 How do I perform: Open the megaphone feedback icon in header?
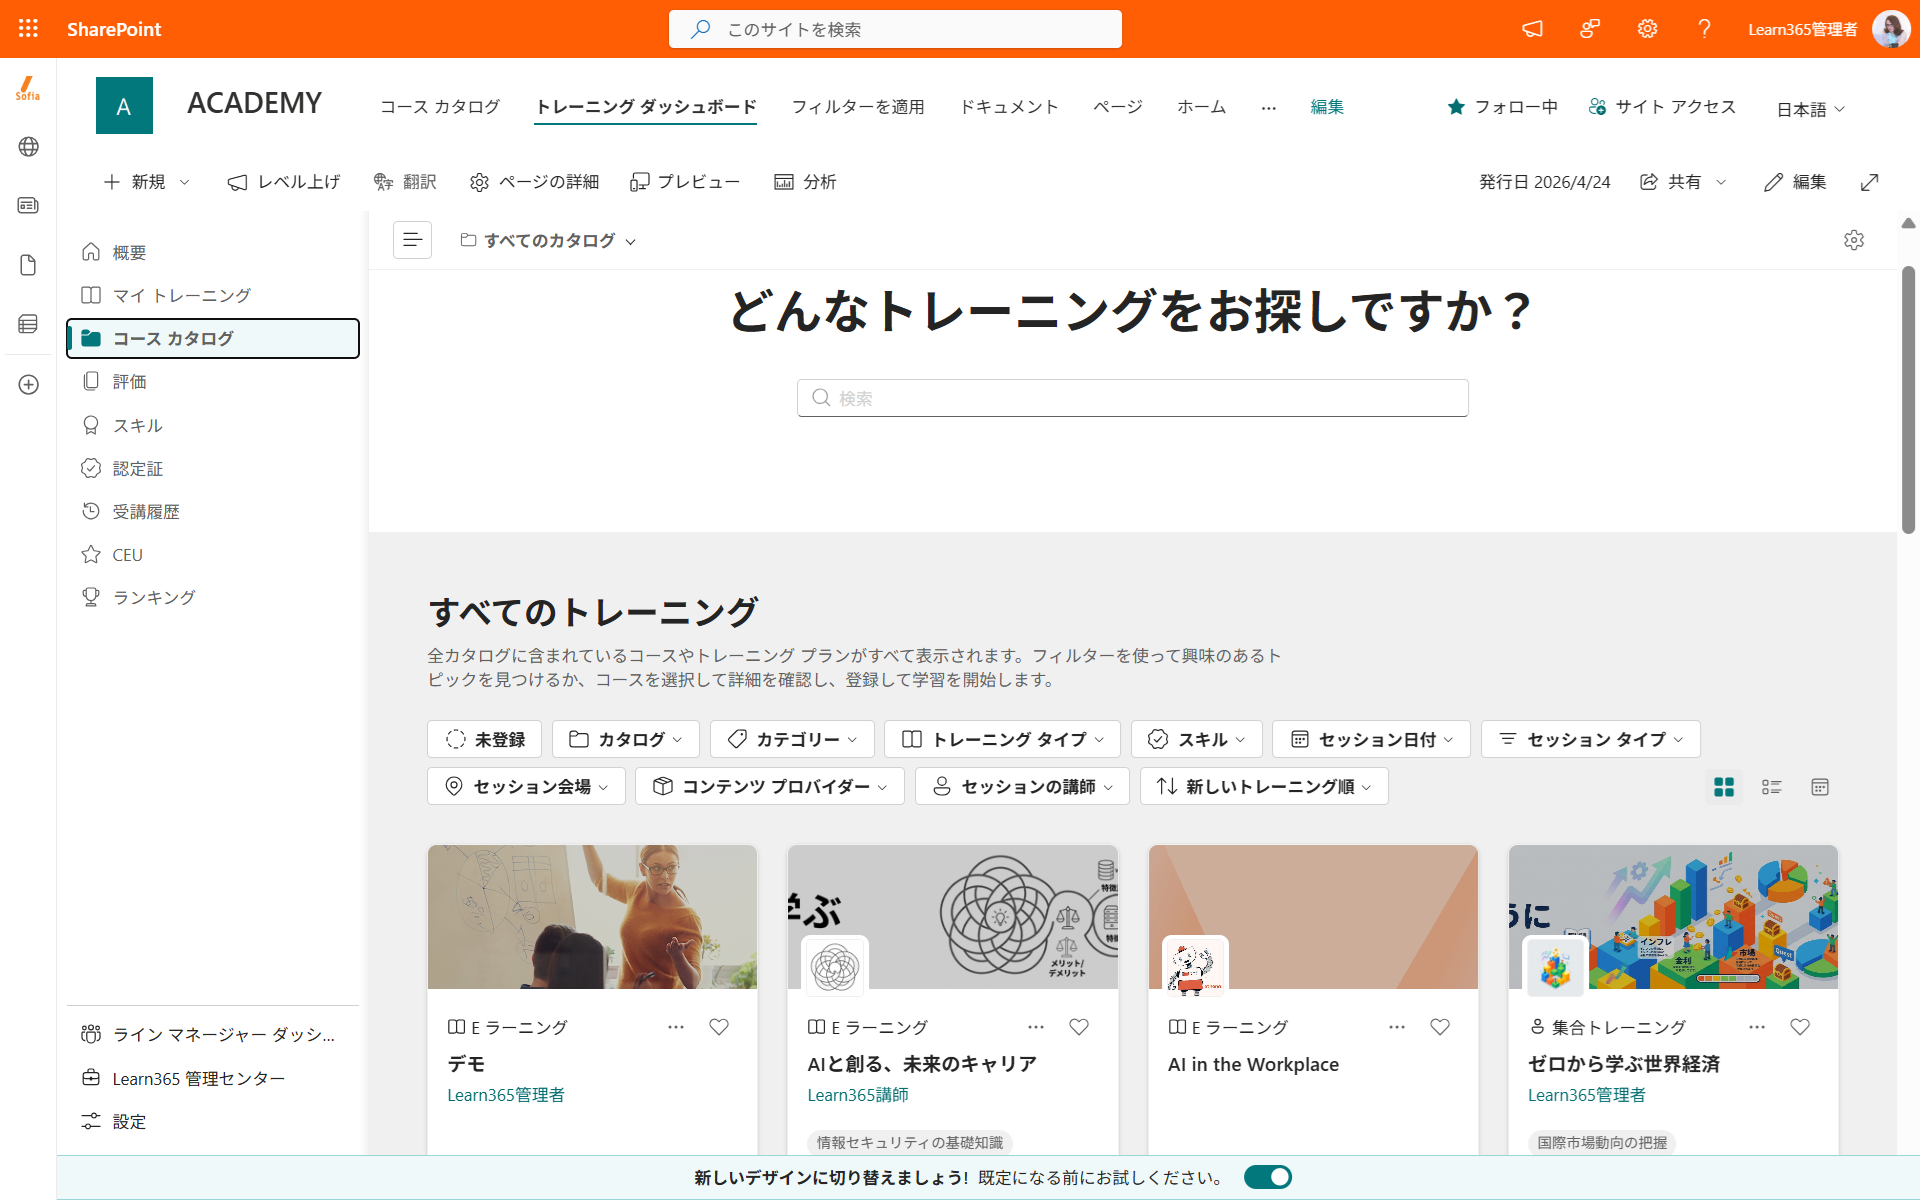coord(1532,29)
